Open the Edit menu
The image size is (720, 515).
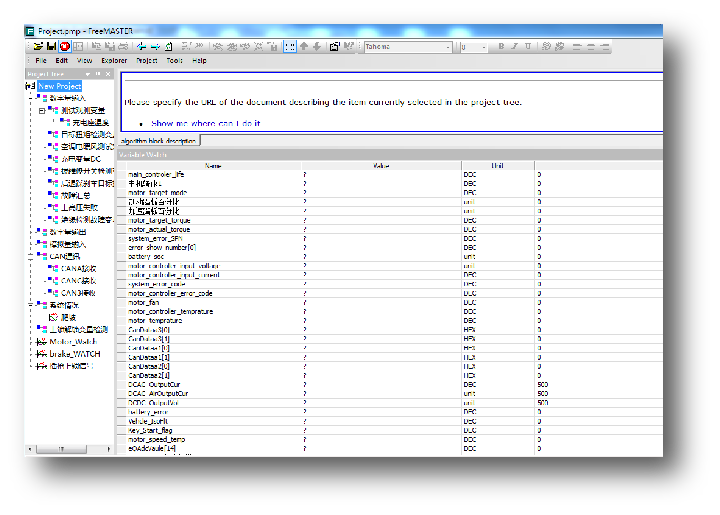coord(62,61)
